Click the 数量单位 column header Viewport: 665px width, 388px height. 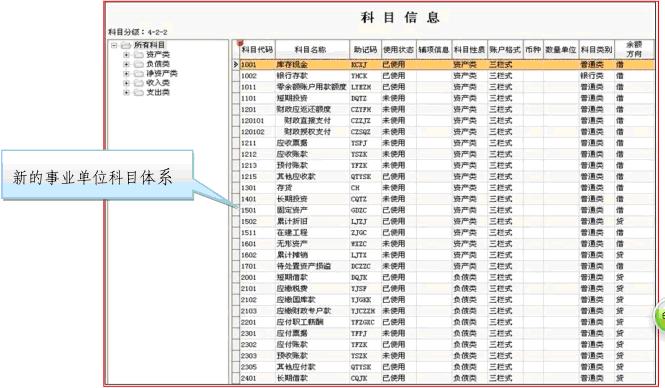click(561, 50)
